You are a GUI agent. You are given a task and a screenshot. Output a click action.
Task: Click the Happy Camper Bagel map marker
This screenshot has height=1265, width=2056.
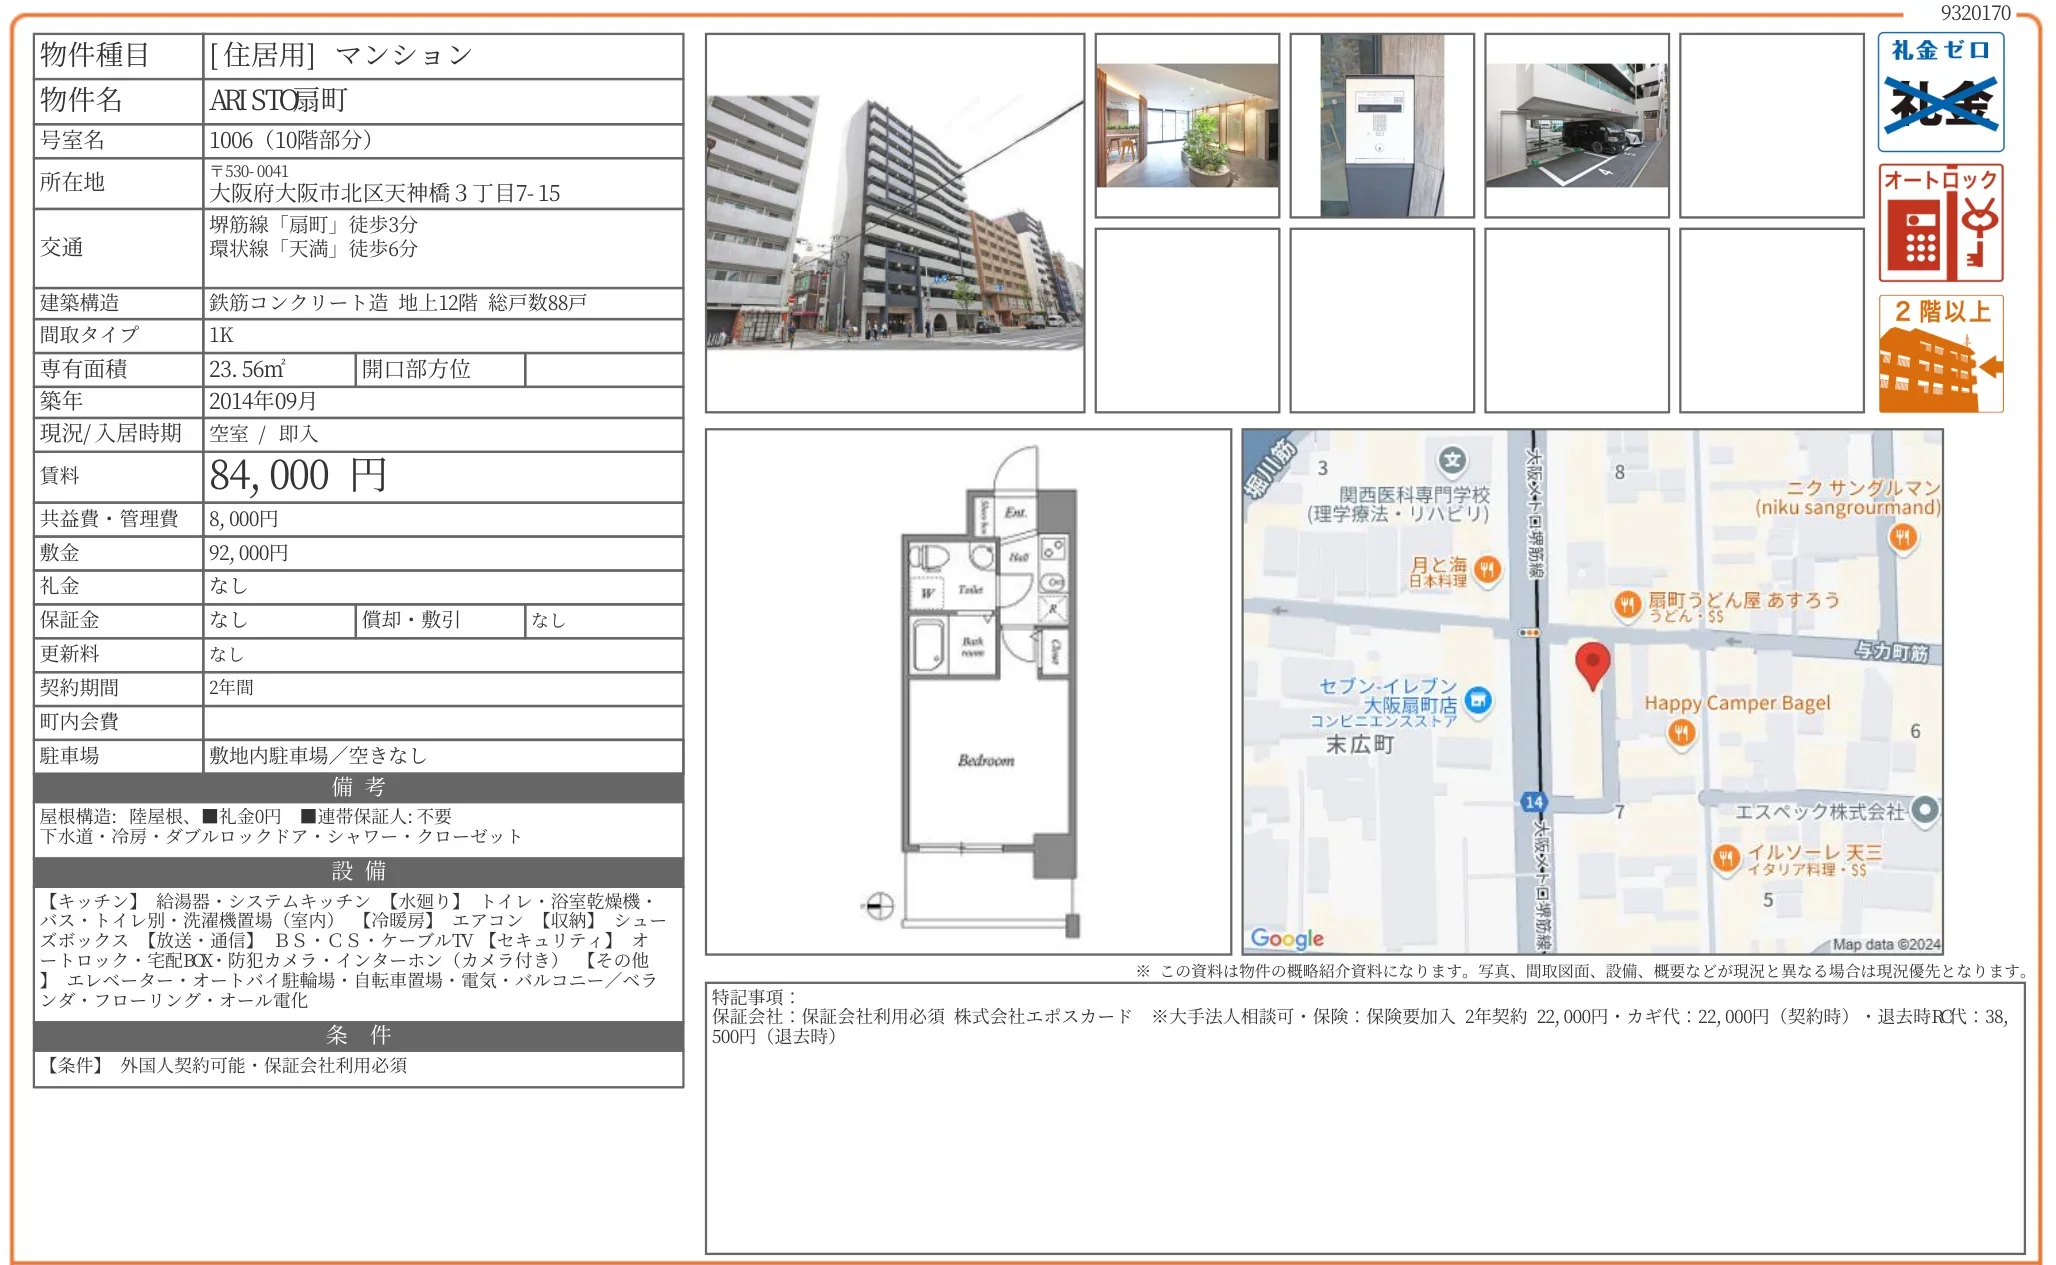1682,733
